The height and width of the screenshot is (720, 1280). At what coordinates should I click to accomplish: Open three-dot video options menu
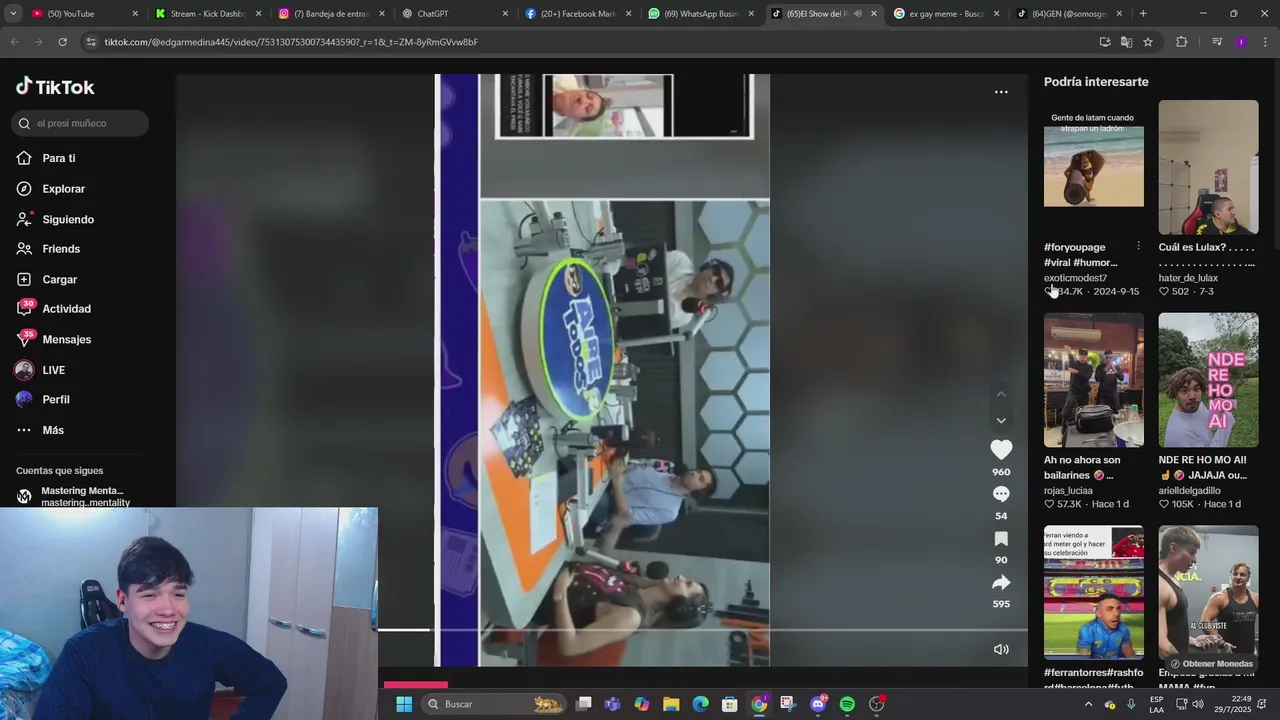click(x=1001, y=92)
